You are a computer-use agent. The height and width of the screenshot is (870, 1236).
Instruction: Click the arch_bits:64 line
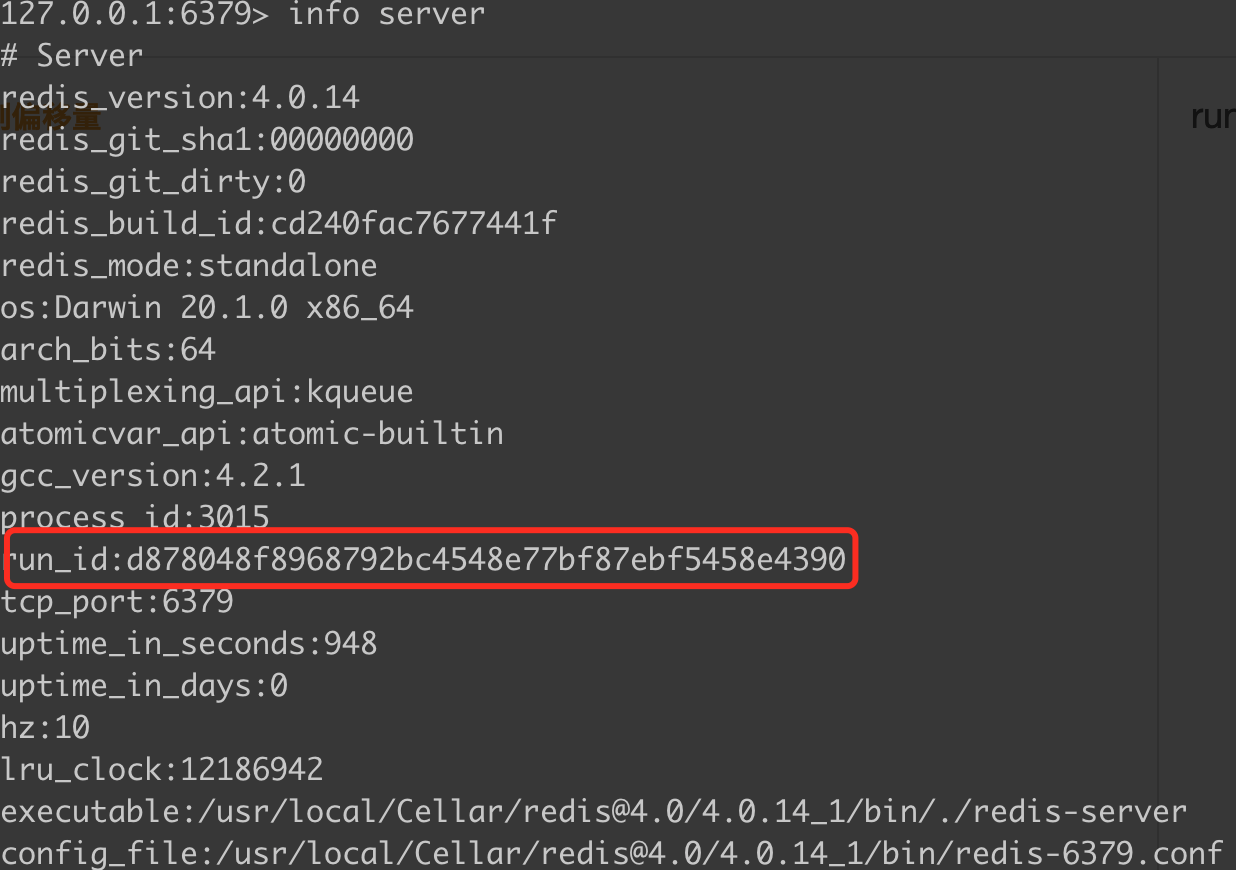pos(108,349)
